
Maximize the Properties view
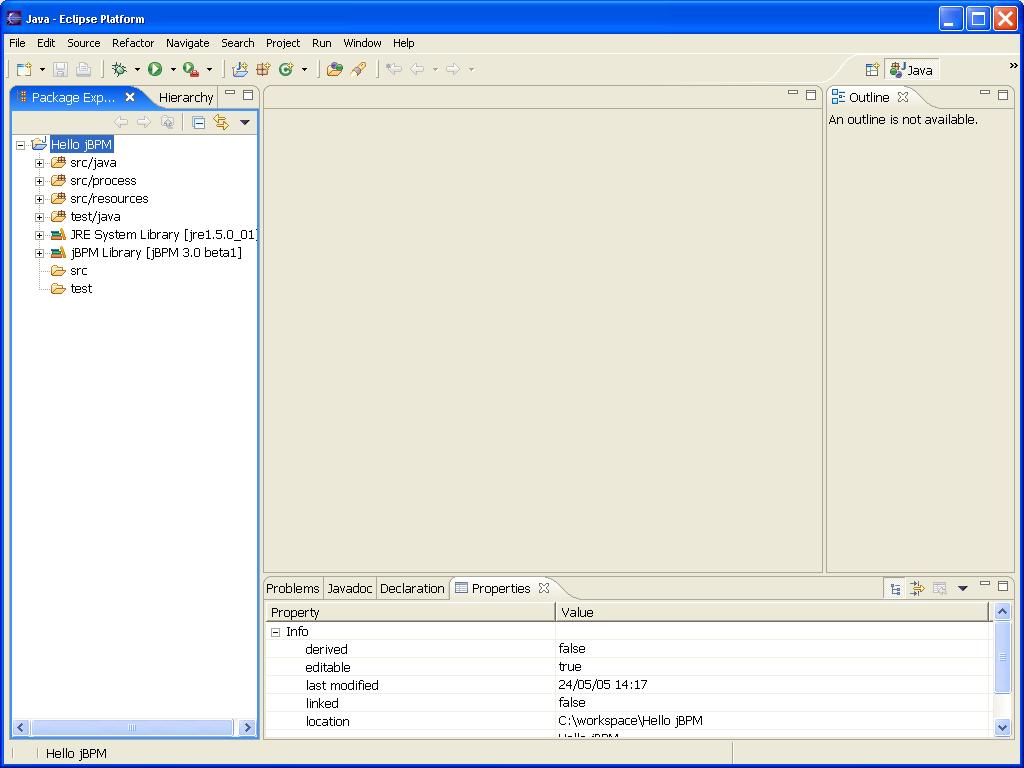pyautogui.click(x=1003, y=586)
